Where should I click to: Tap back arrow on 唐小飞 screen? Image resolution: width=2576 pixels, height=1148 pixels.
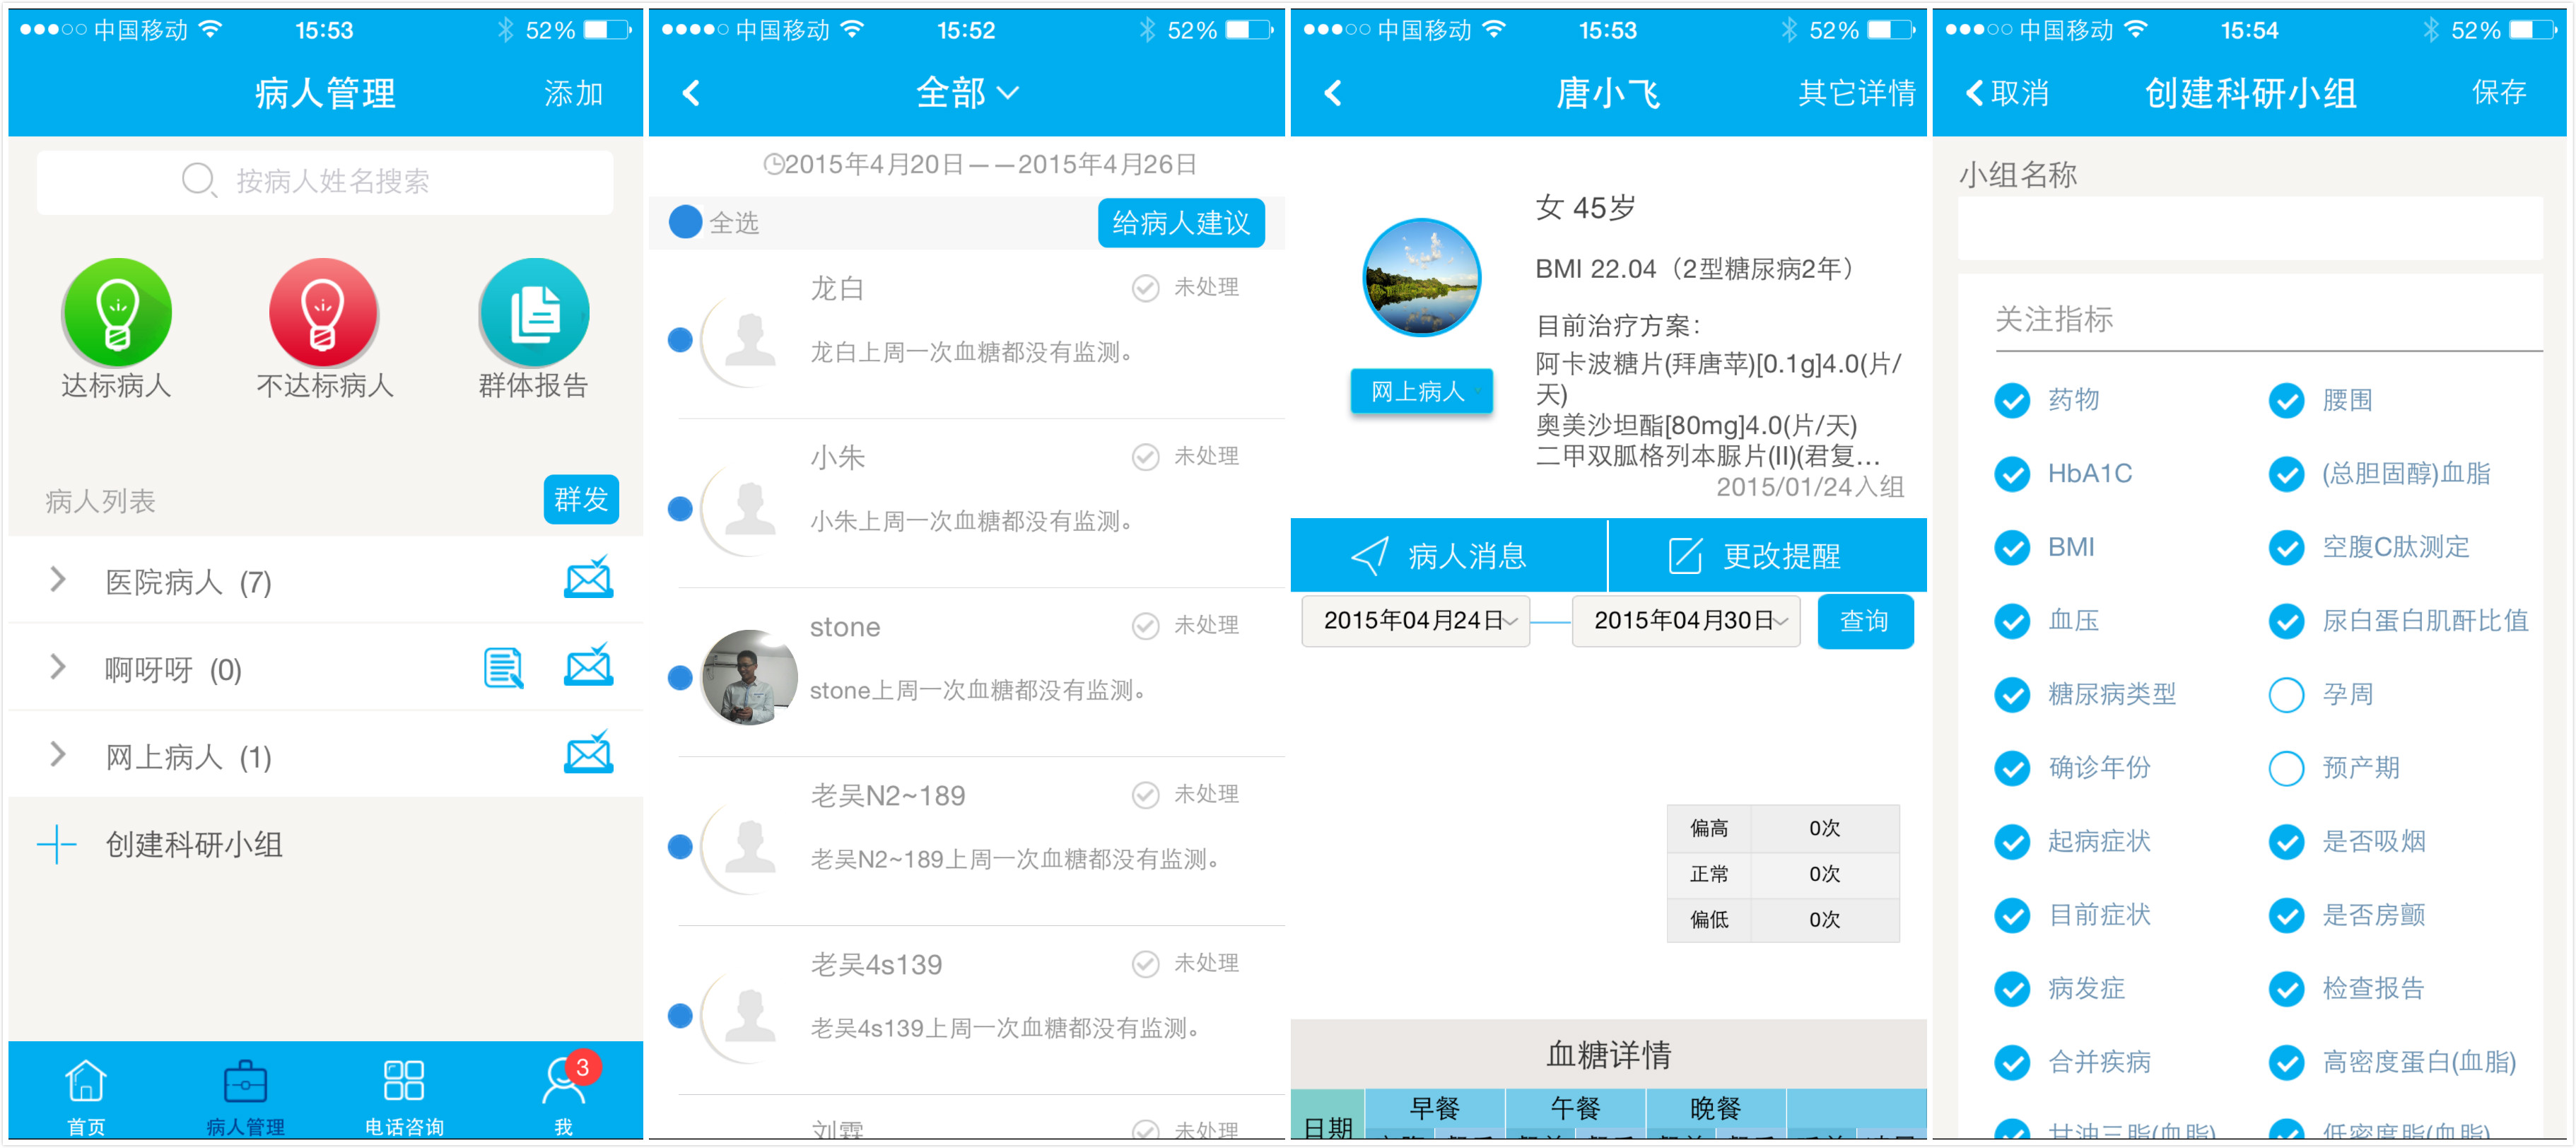[x=1332, y=93]
